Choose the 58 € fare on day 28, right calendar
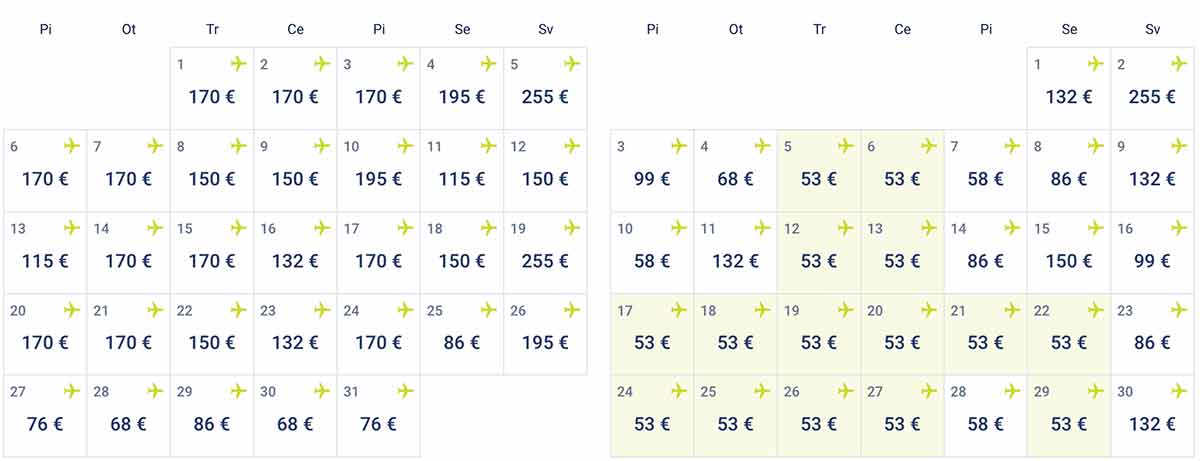 click(985, 425)
